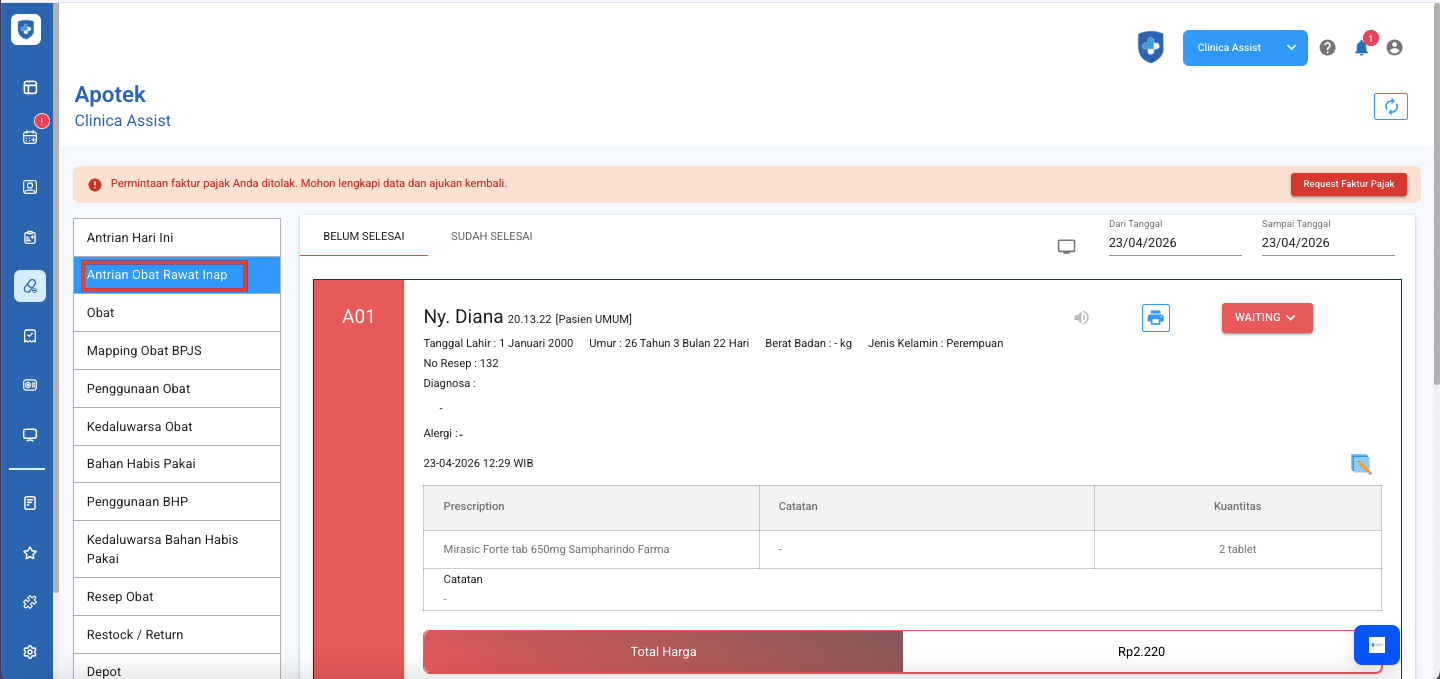Click the Sampai Tanggal date field
The height and width of the screenshot is (679, 1440).
[1327, 243]
